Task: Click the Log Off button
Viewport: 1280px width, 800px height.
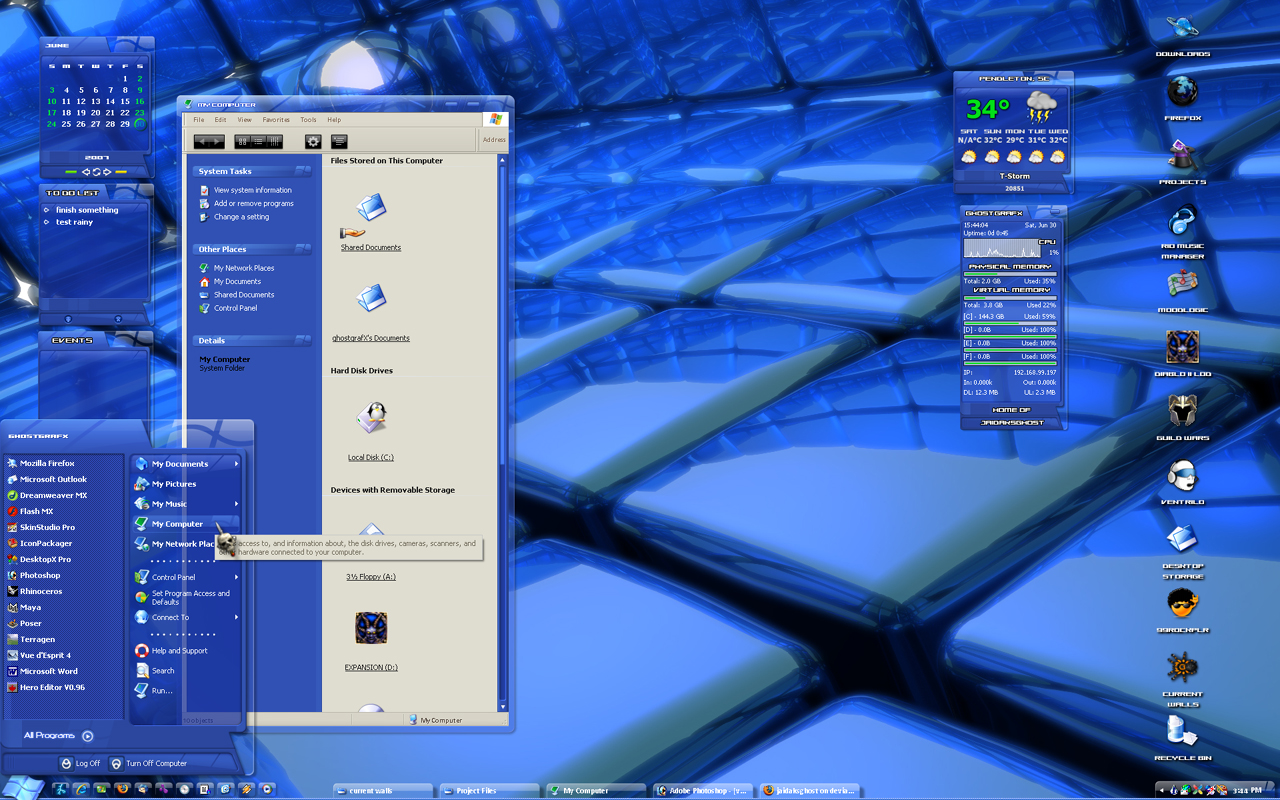Action: [81, 763]
